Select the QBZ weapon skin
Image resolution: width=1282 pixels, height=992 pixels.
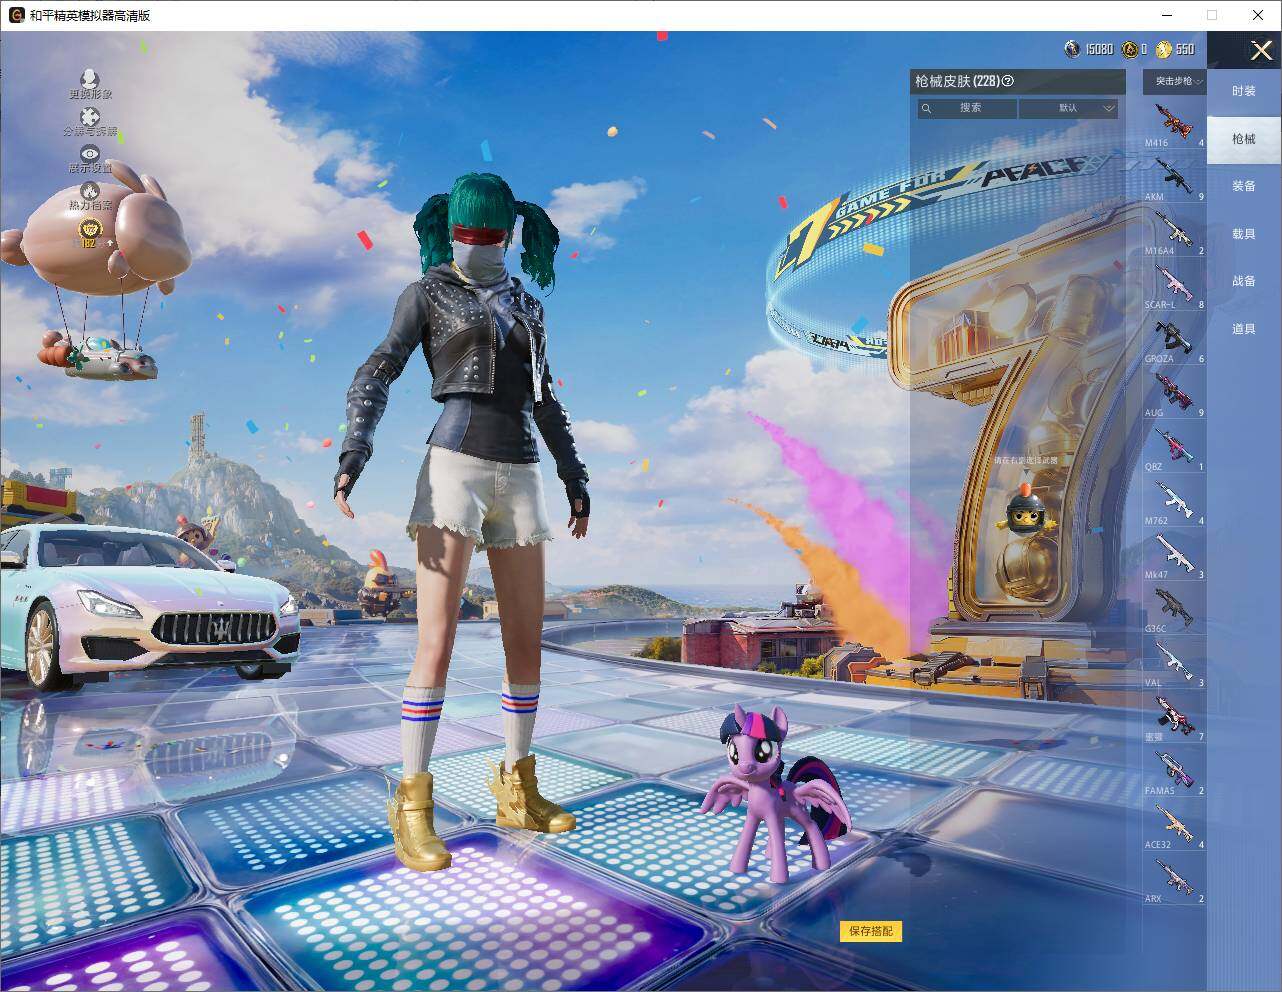1175,448
